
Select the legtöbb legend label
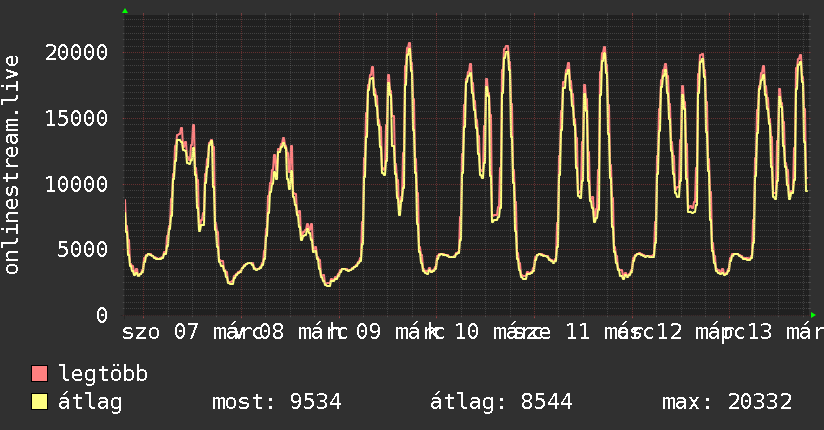[103, 373]
